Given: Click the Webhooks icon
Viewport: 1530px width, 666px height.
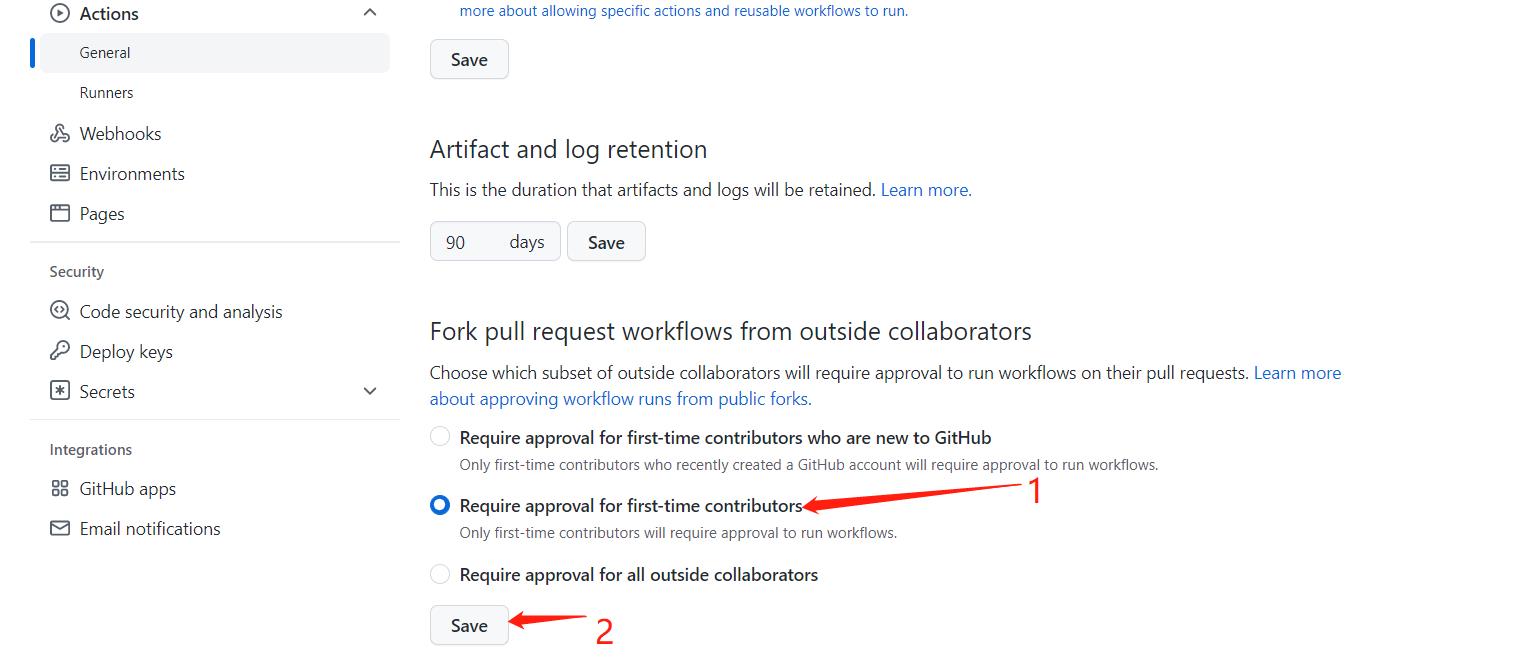Looking at the screenshot, I should click(60, 134).
